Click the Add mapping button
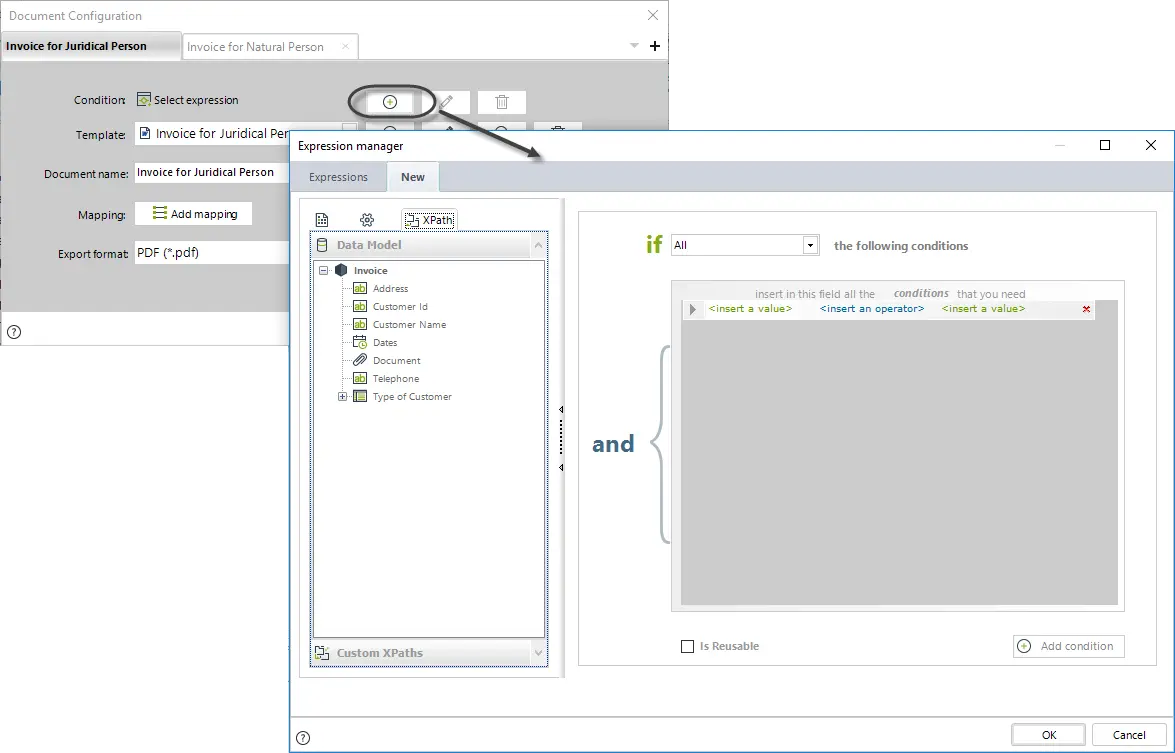This screenshot has width=1175, height=753. [x=193, y=214]
